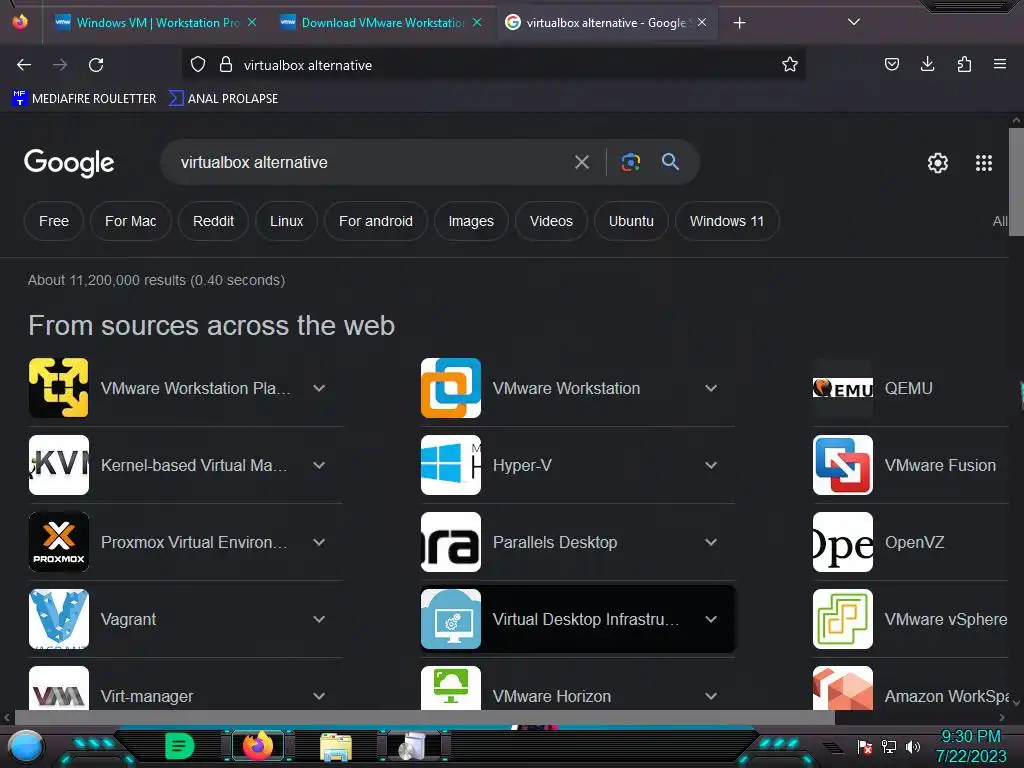This screenshot has height=768, width=1024.
Task: Go back to the previous page
Action: pyautogui.click(x=24, y=65)
